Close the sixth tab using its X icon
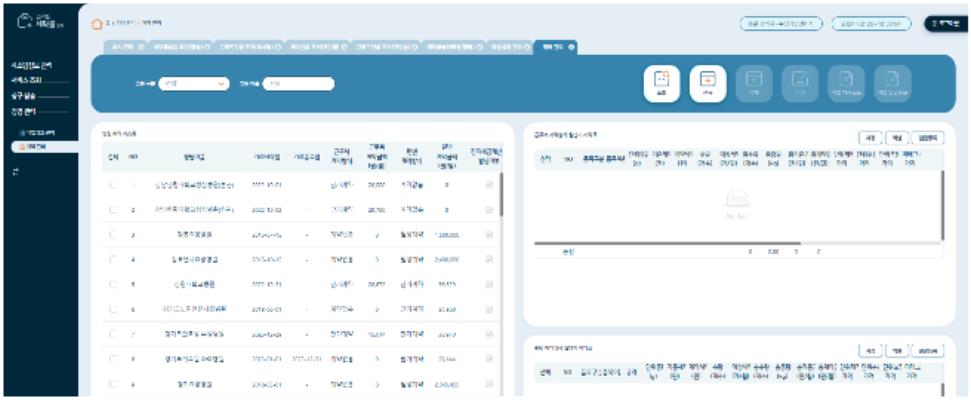971x400 pixels. 479,47
